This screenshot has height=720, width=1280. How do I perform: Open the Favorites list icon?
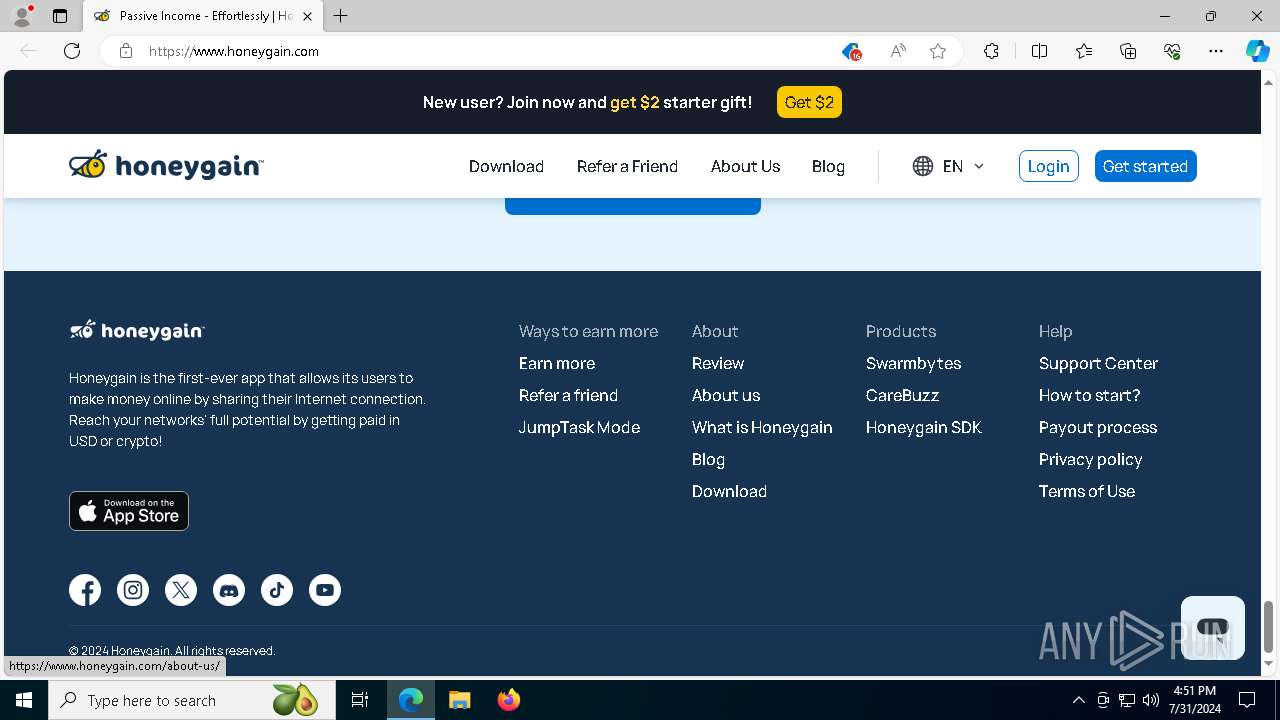1084,51
